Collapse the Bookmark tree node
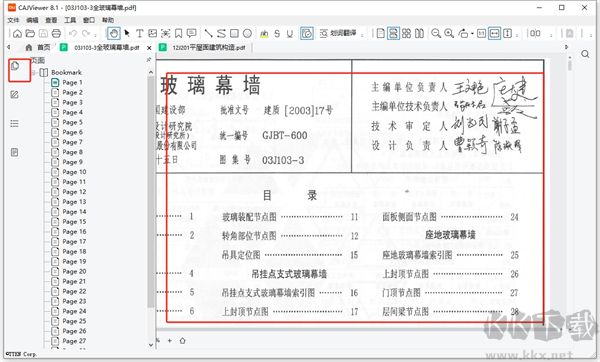 point(34,72)
